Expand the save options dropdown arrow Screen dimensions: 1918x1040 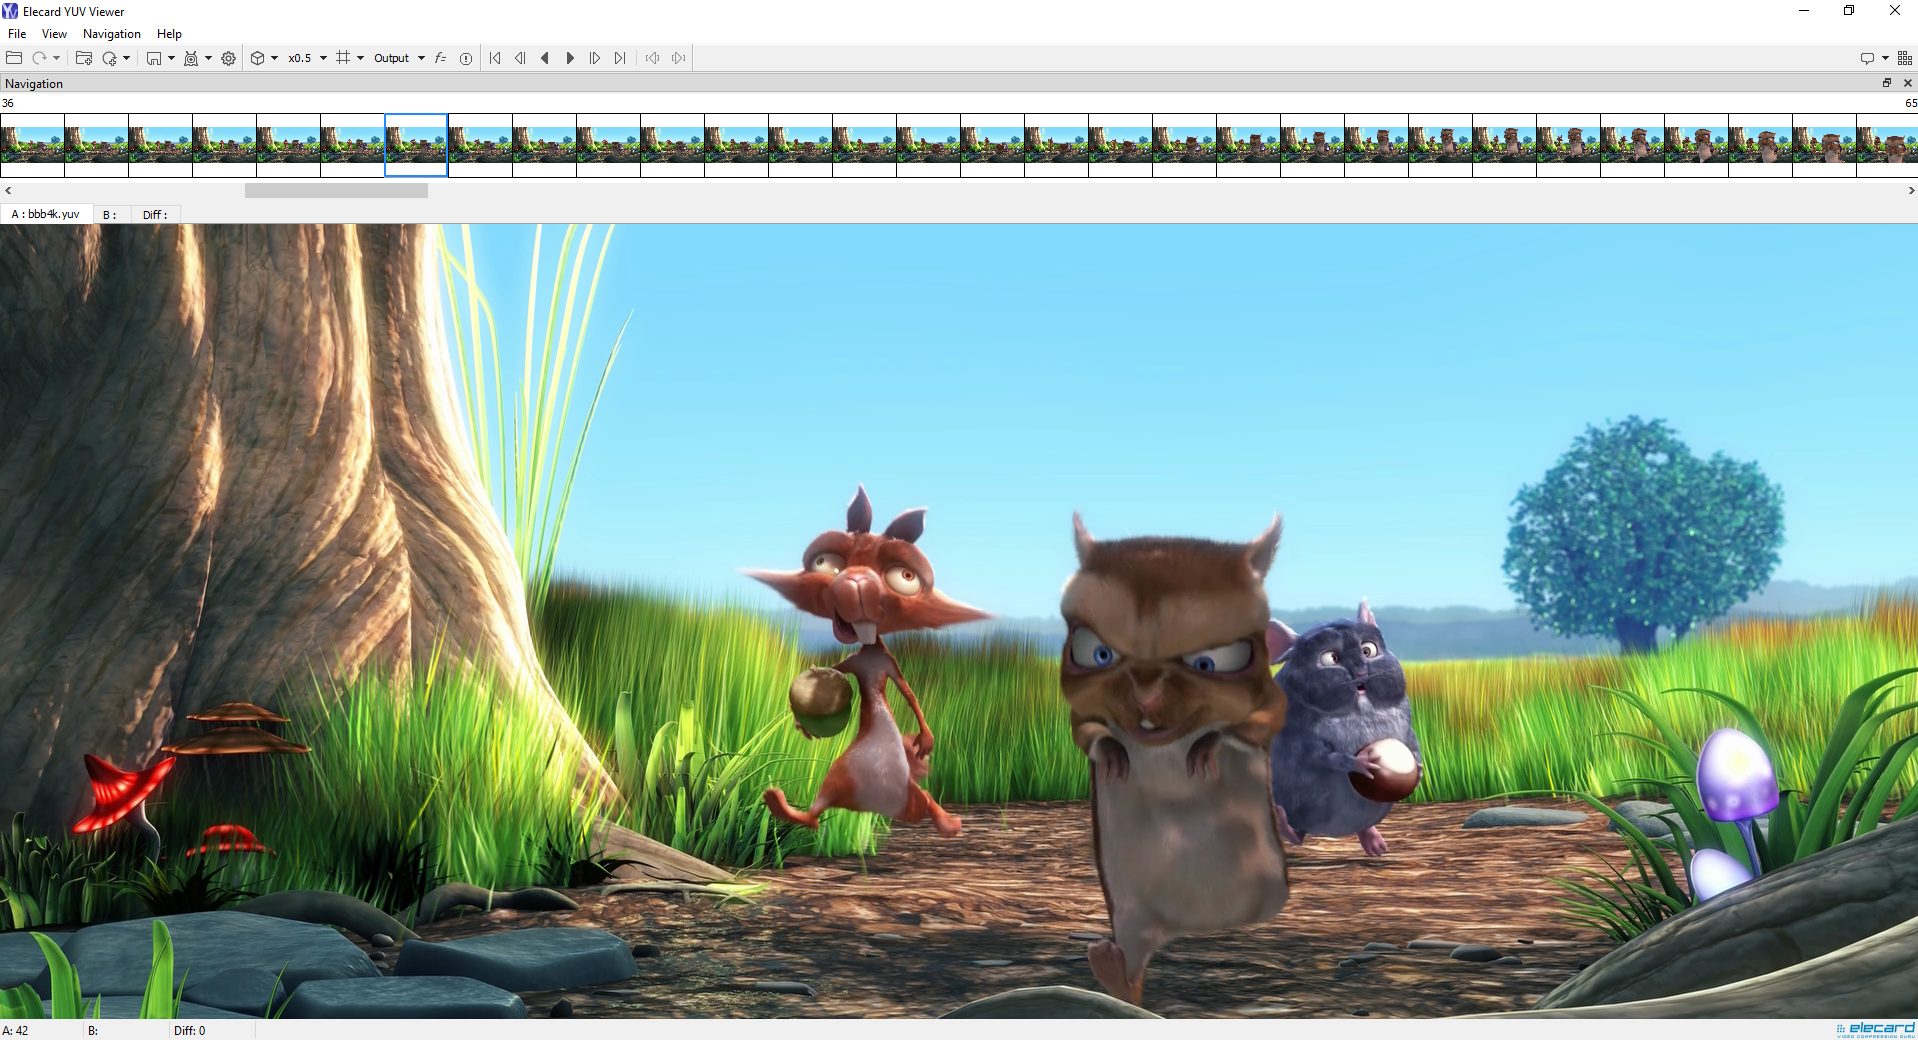(x=171, y=57)
